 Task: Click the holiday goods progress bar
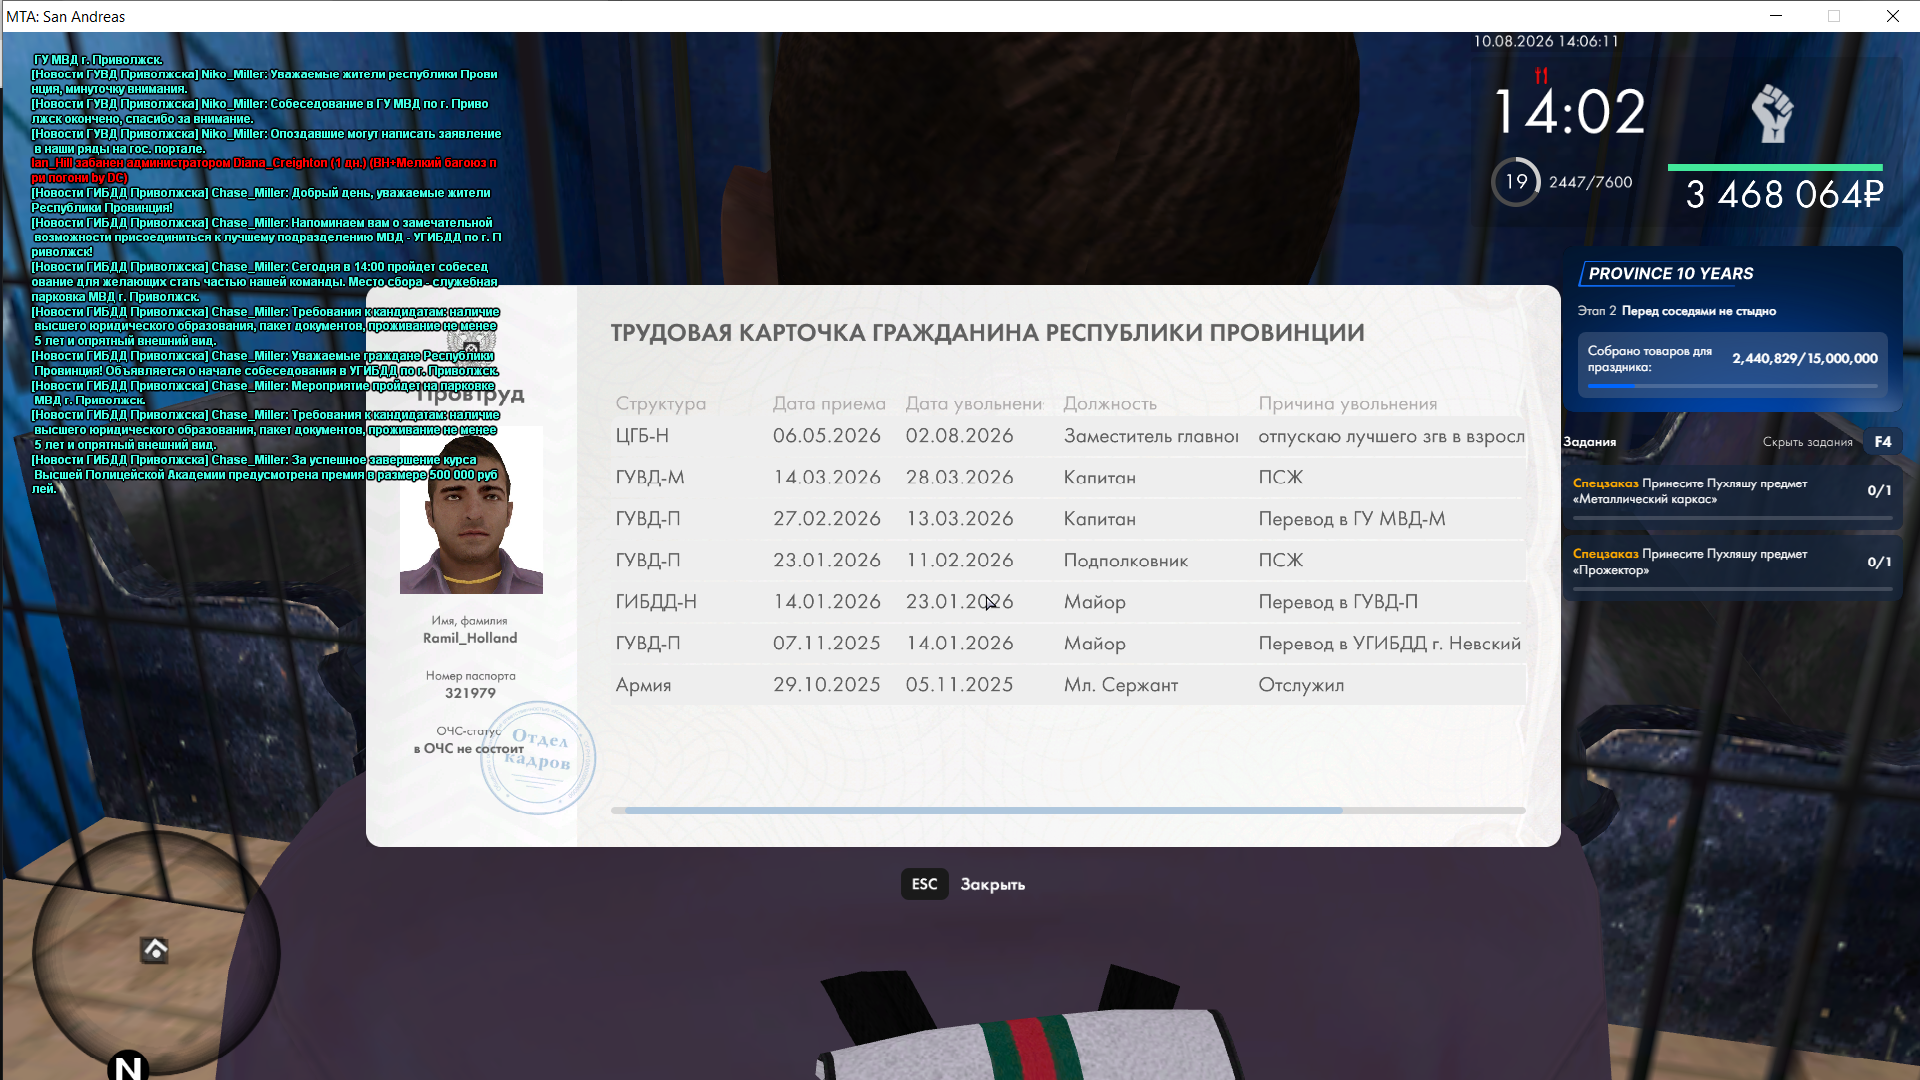[1732, 386]
